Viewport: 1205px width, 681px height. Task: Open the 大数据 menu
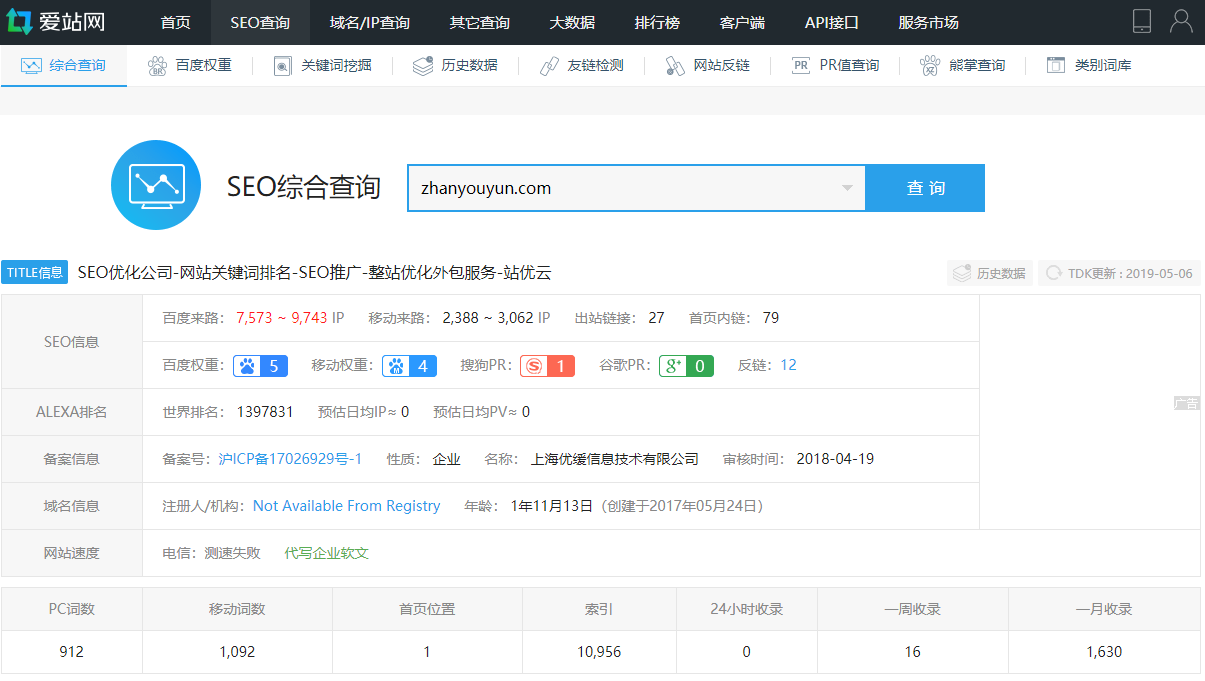572,22
